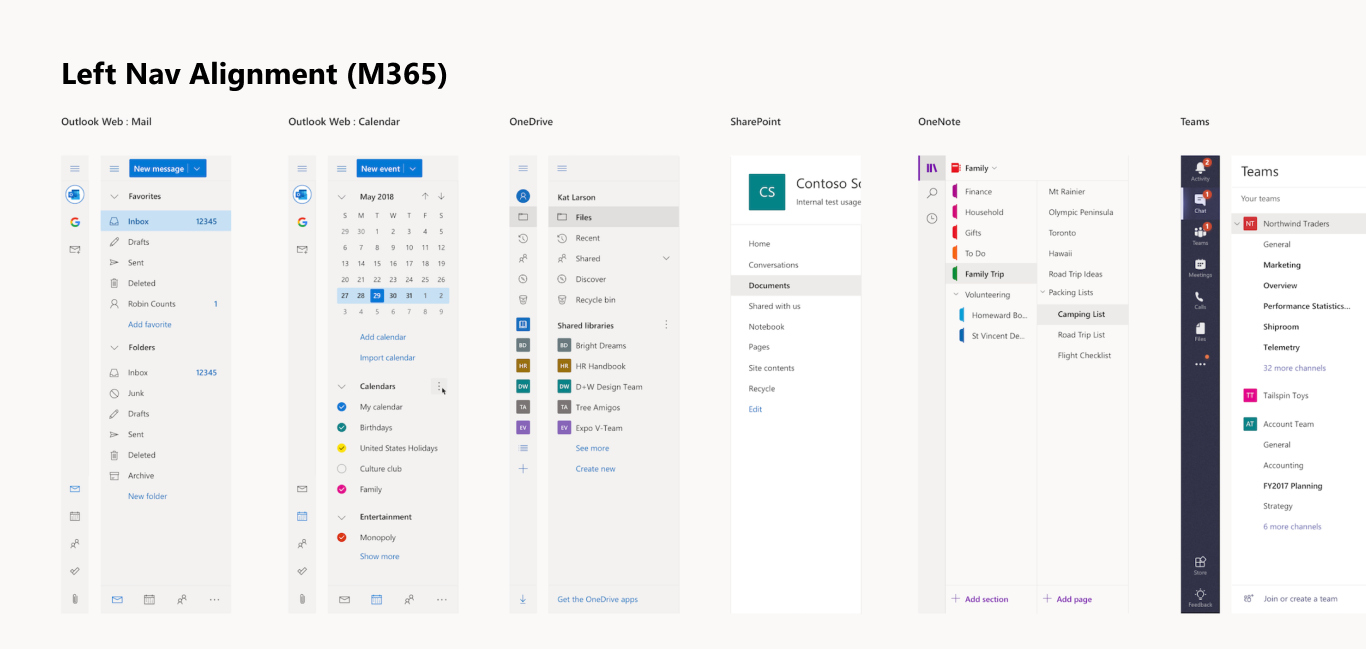Select Discover in the OneDrive navigation
The image size is (1366, 649).
pyautogui.click(x=591, y=279)
